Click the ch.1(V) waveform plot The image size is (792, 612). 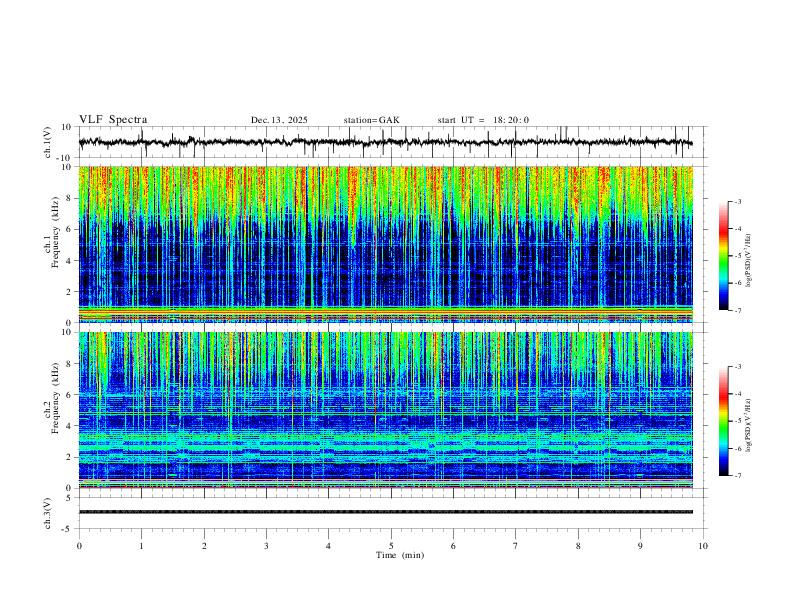point(393,142)
